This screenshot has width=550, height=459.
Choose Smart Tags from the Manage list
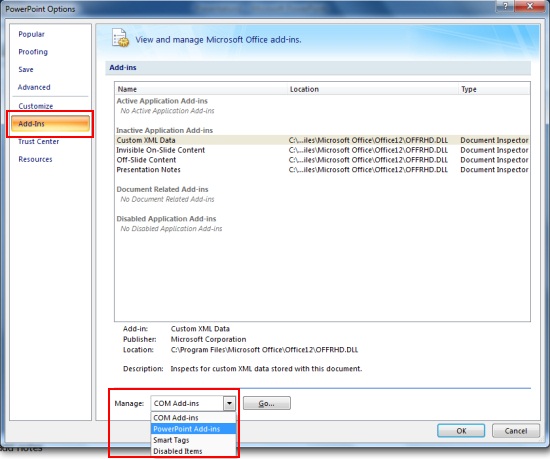194,440
